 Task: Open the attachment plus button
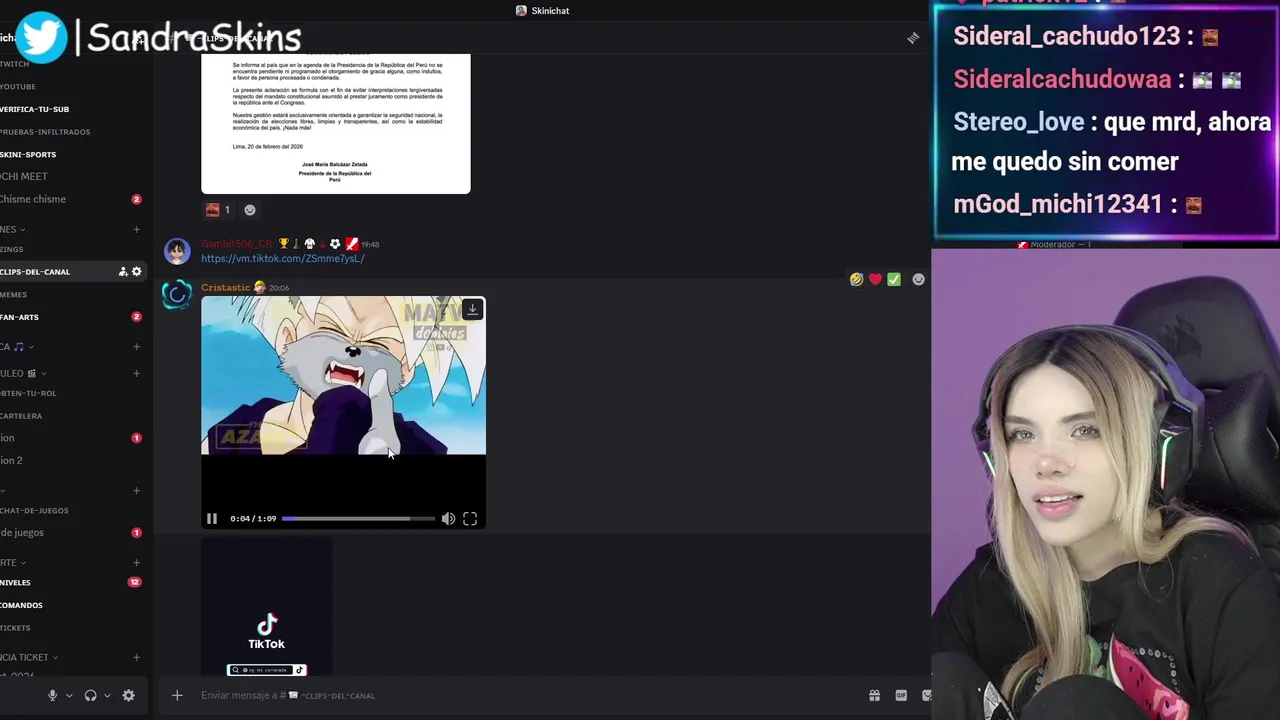[x=177, y=695]
